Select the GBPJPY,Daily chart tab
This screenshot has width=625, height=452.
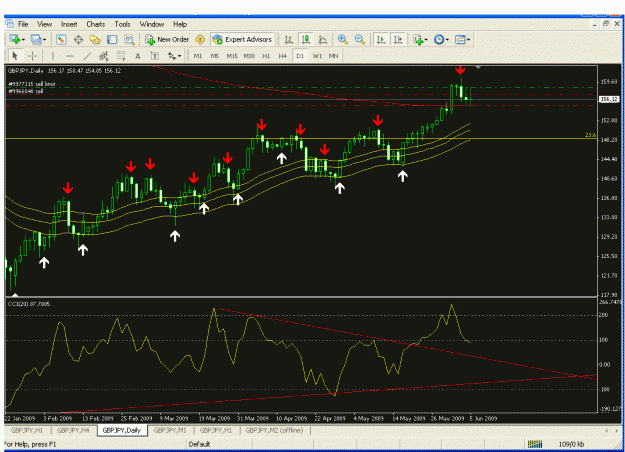(x=122, y=430)
